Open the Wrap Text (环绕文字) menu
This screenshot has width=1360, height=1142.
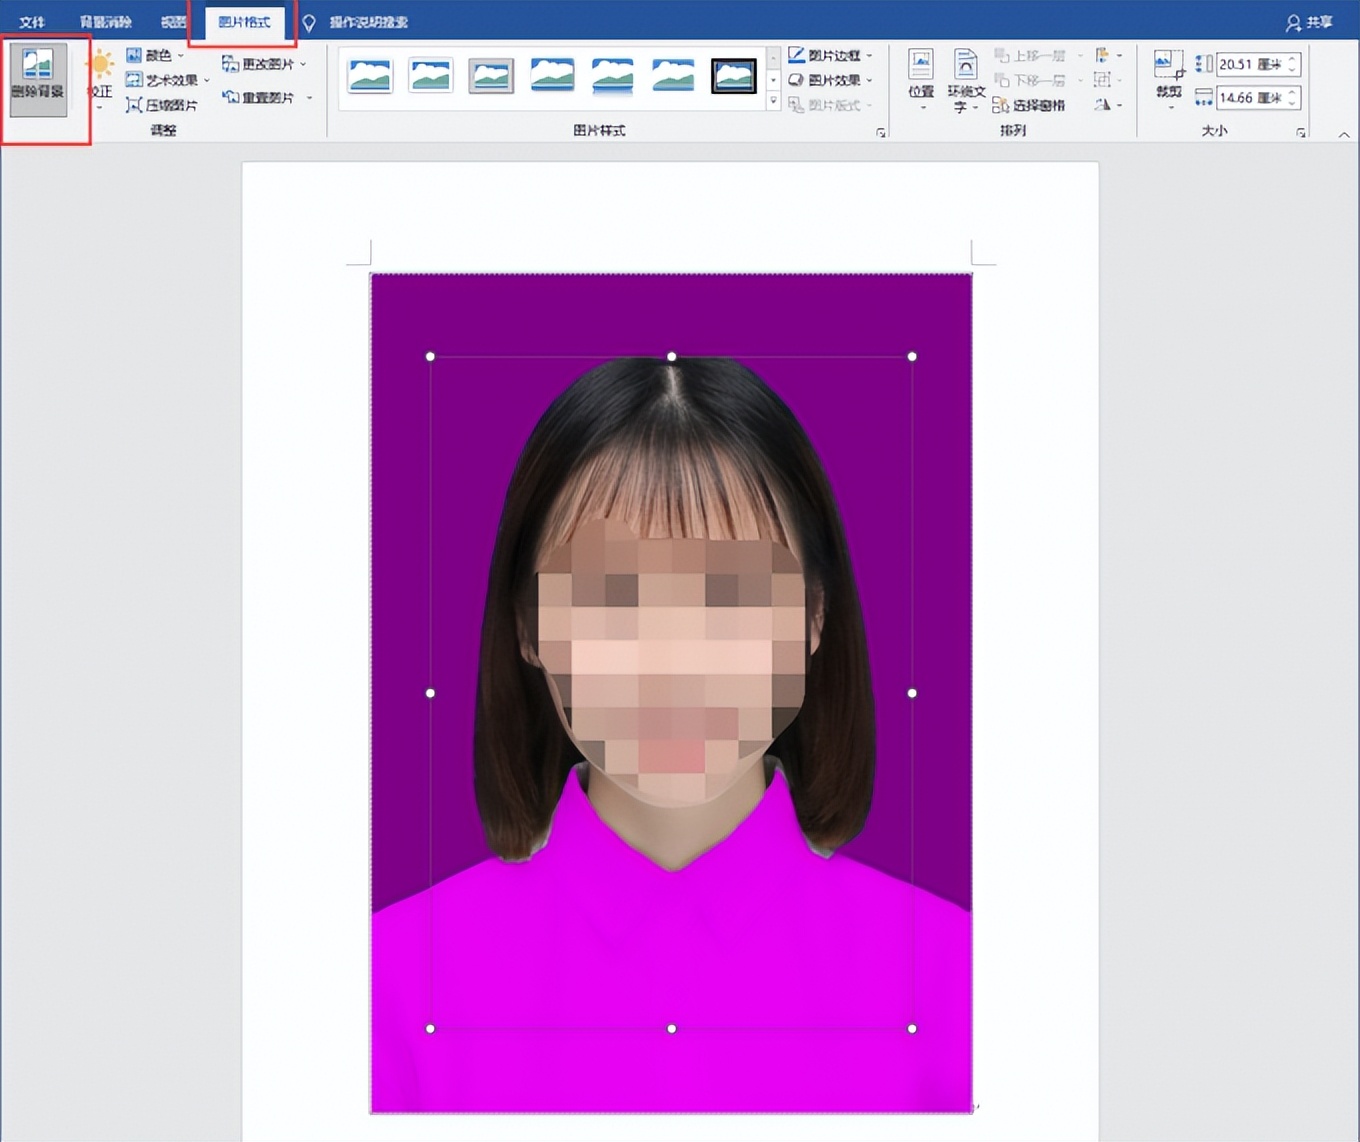[965, 80]
